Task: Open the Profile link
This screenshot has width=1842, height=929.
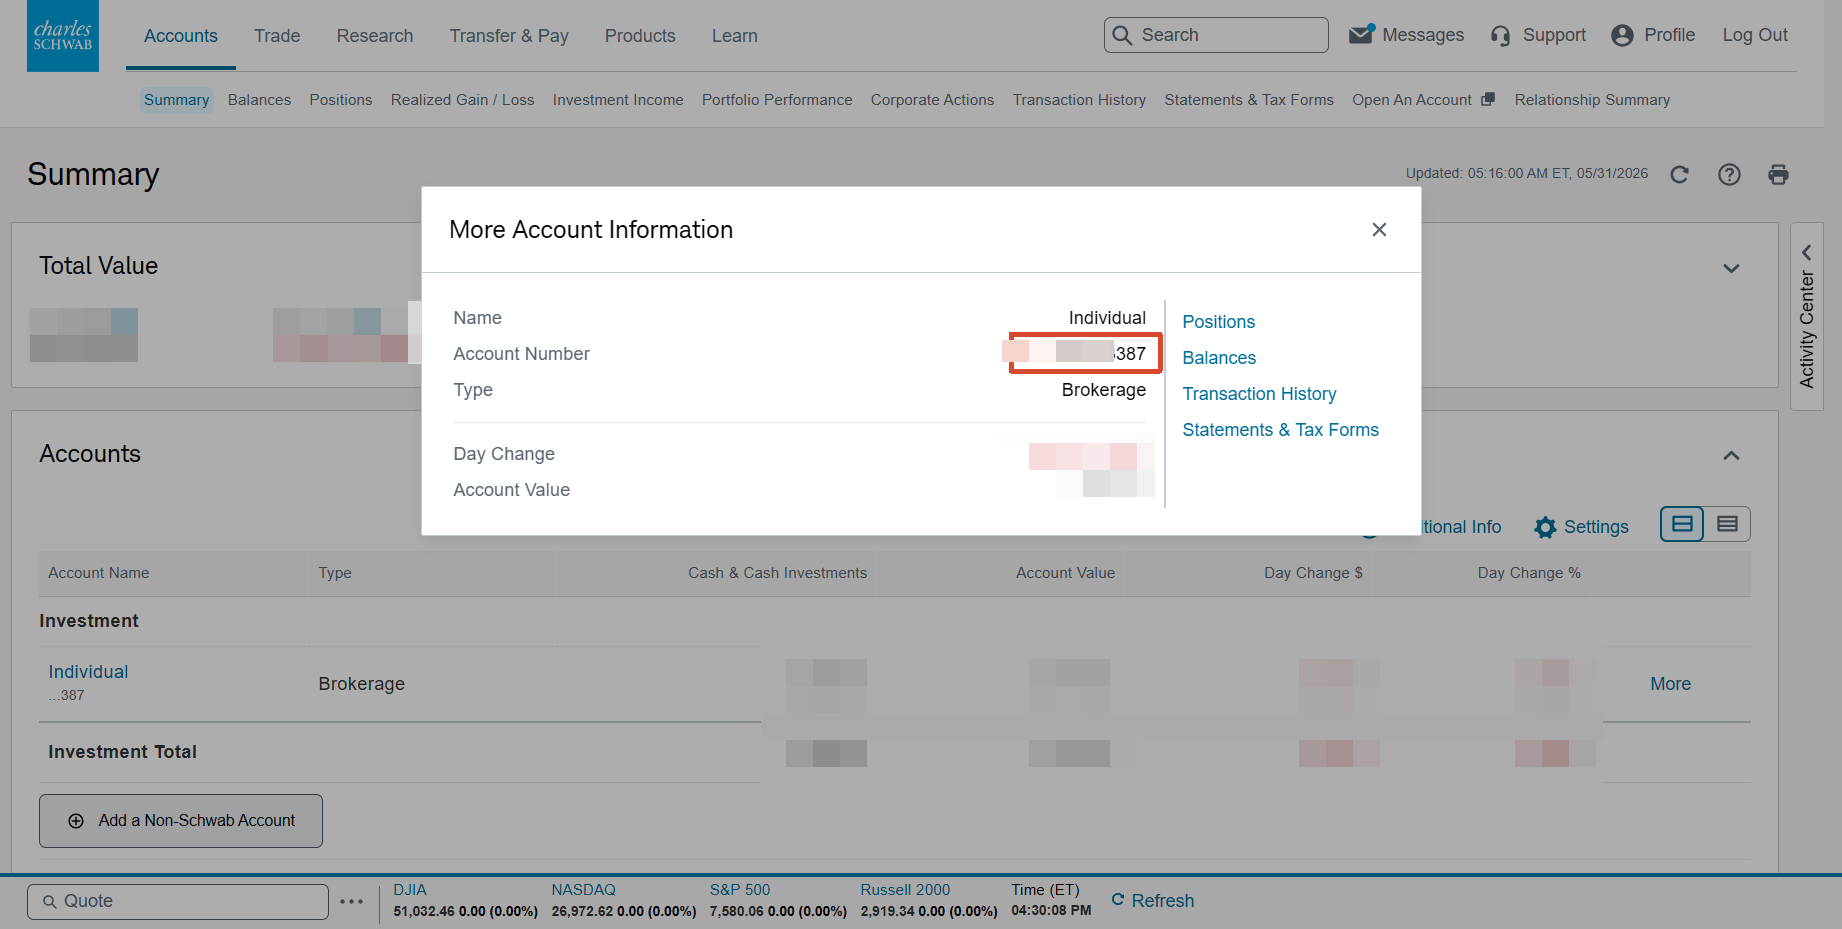Action: click(x=1670, y=35)
